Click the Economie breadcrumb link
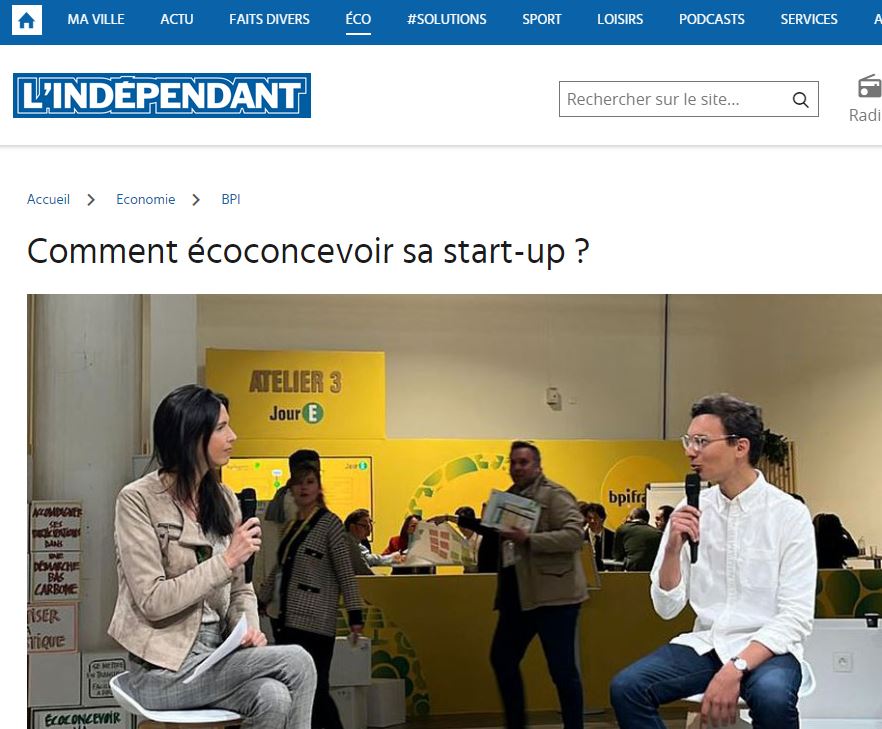Screen dimensions: 882x729 (x=146, y=200)
